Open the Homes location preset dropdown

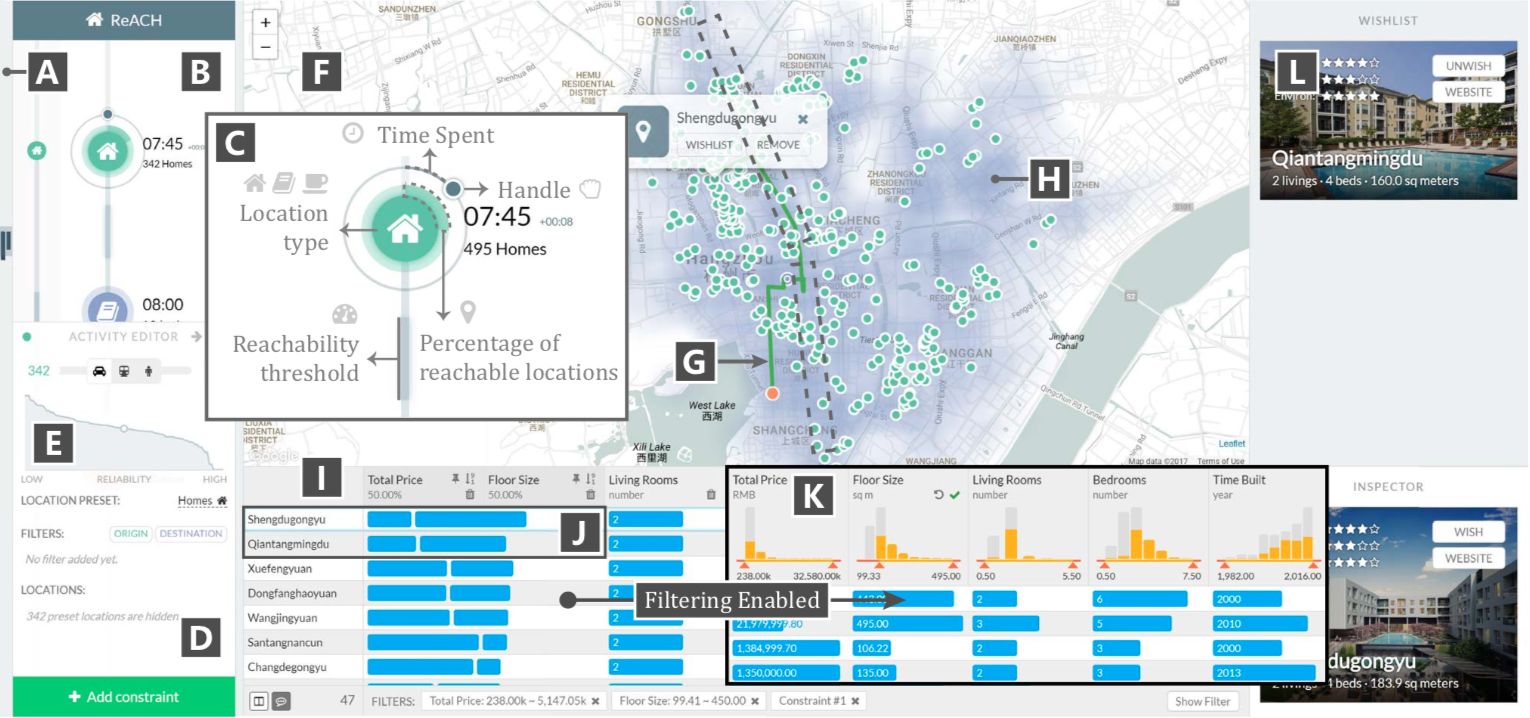203,500
